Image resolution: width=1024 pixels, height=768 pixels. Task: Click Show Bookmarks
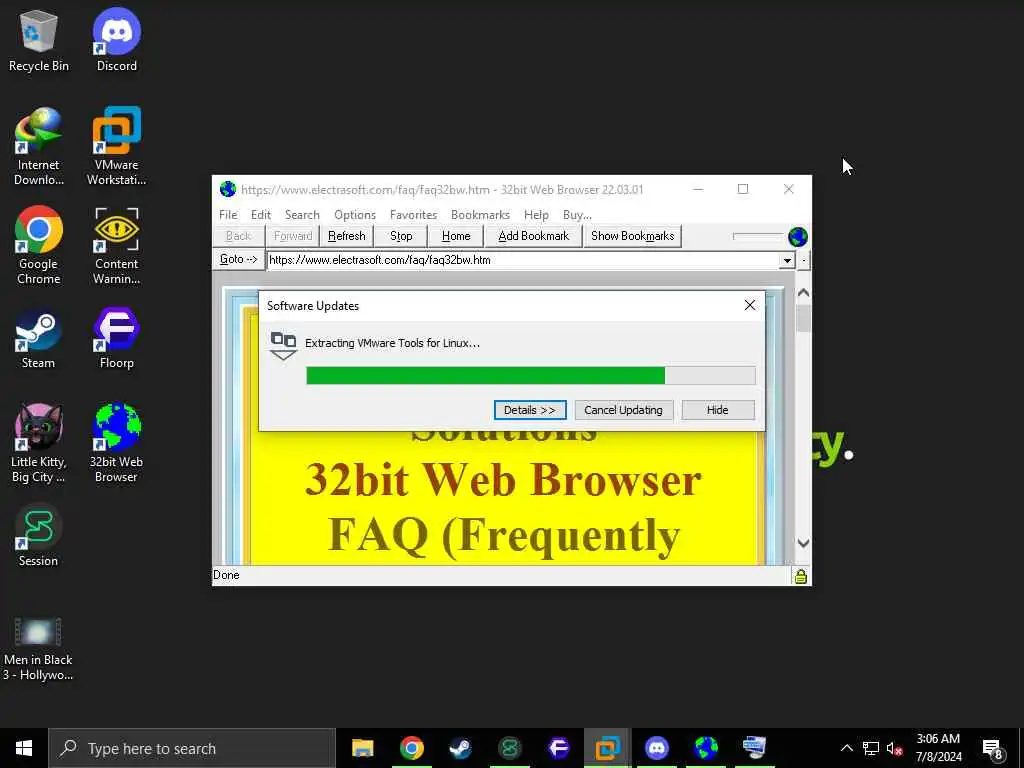632,236
